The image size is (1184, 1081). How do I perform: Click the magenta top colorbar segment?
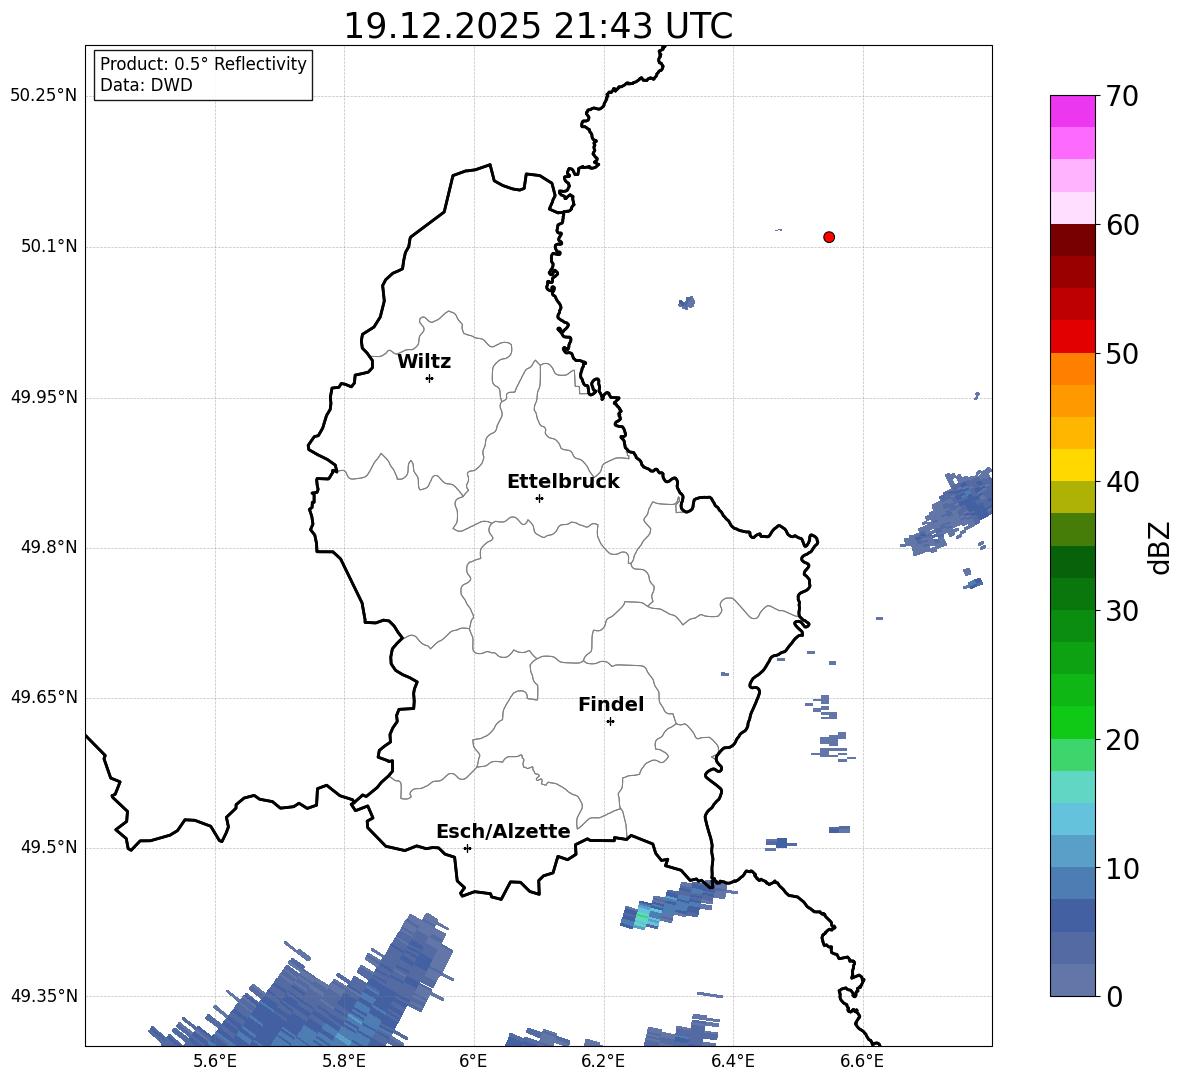point(1072,111)
